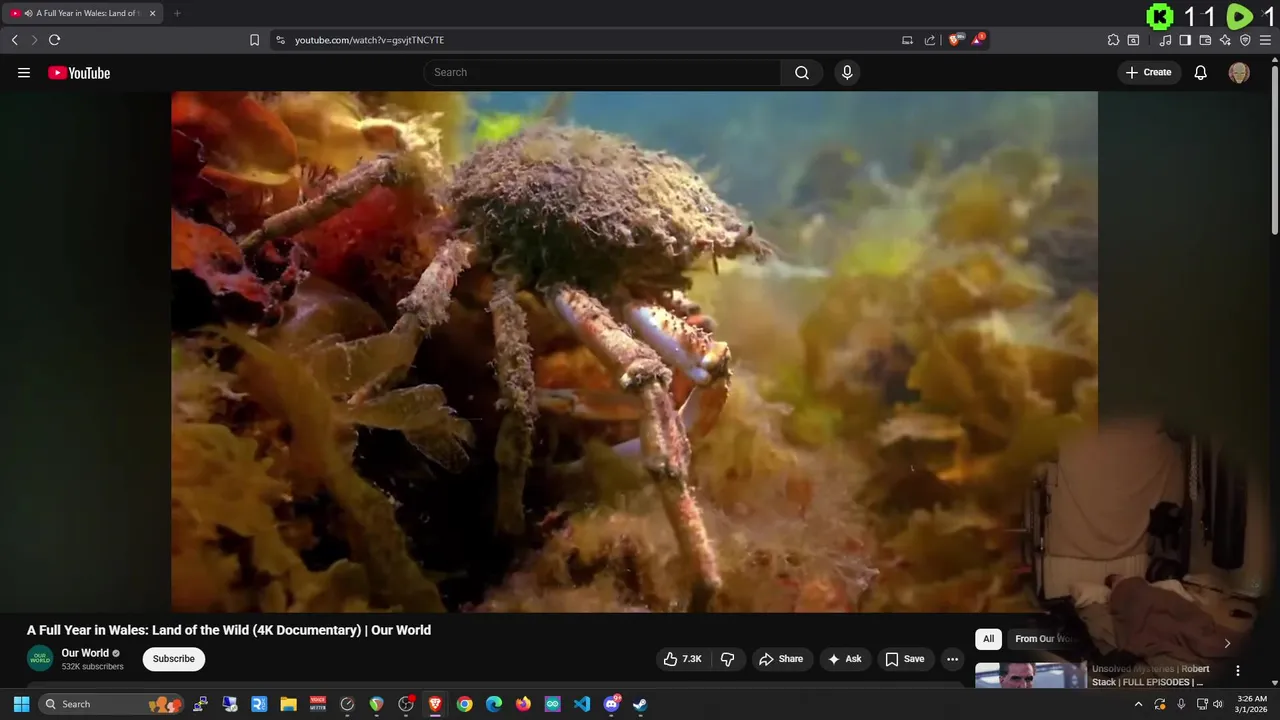Open the Our World channel name link
The image size is (1280, 720).
pyautogui.click(x=85, y=653)
